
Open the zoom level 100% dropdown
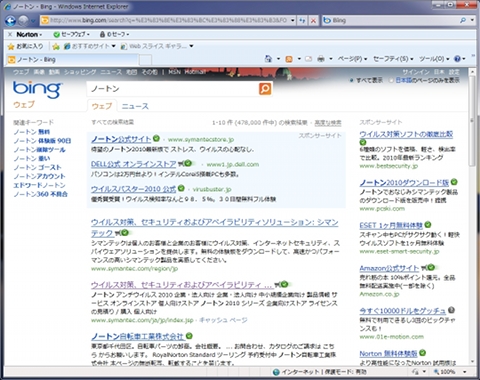[x=465, y=372]
